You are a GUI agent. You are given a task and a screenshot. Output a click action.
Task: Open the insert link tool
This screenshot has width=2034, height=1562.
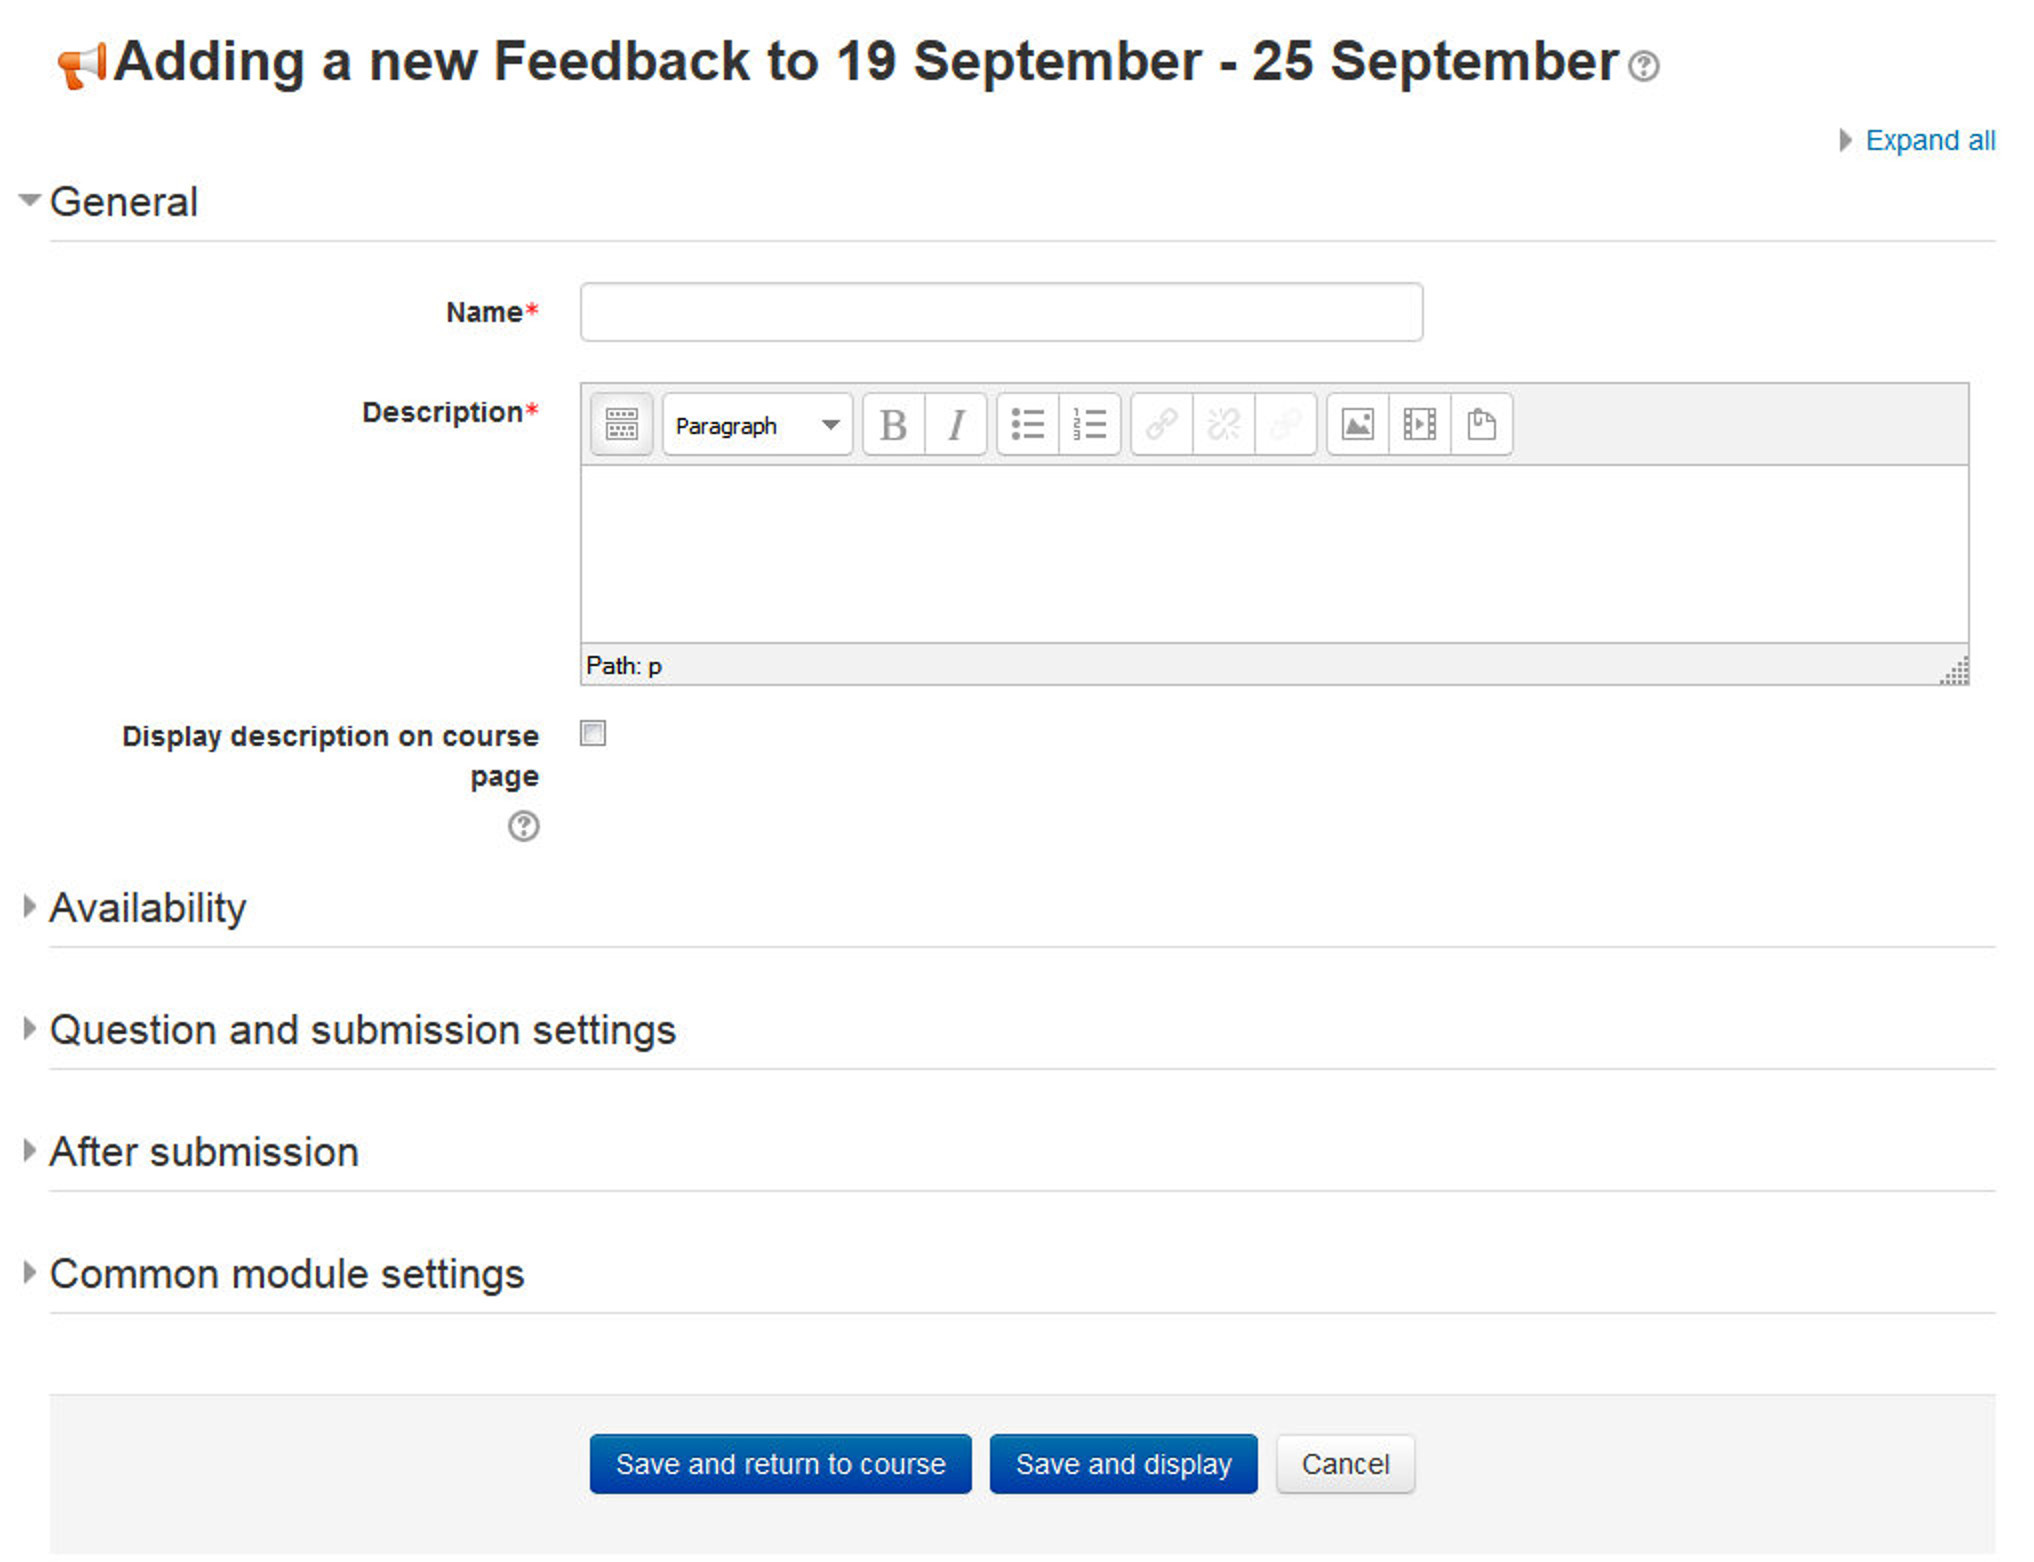coord(1160,425)
